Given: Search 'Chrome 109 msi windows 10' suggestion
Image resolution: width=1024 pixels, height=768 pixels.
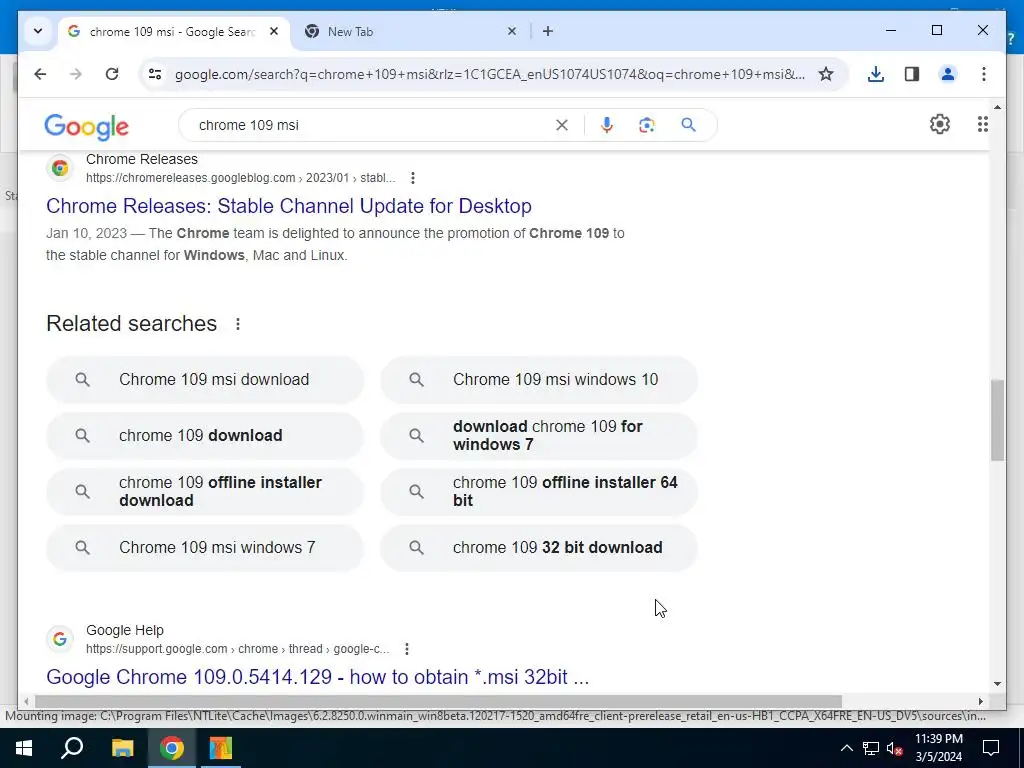Looking at the screenshot, I should [x=539, y=379].
